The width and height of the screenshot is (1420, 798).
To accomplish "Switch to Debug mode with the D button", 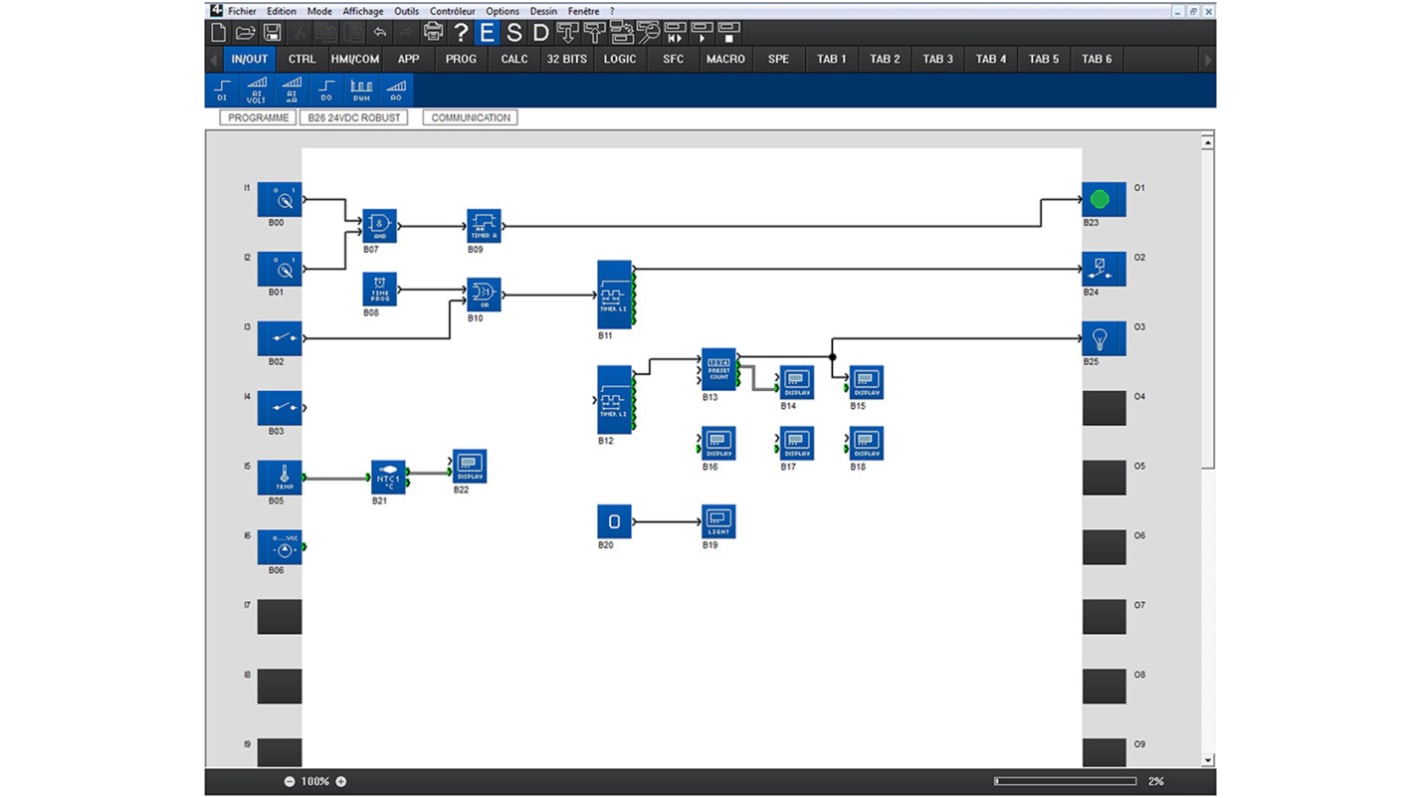I will point(541,33).
